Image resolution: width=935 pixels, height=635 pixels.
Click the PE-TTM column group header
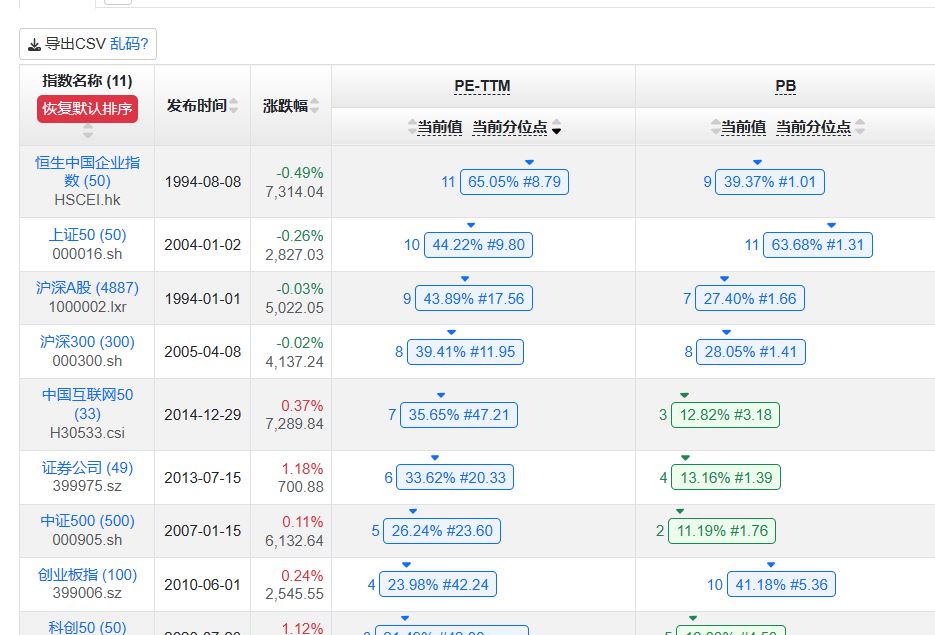pos(482,86)
